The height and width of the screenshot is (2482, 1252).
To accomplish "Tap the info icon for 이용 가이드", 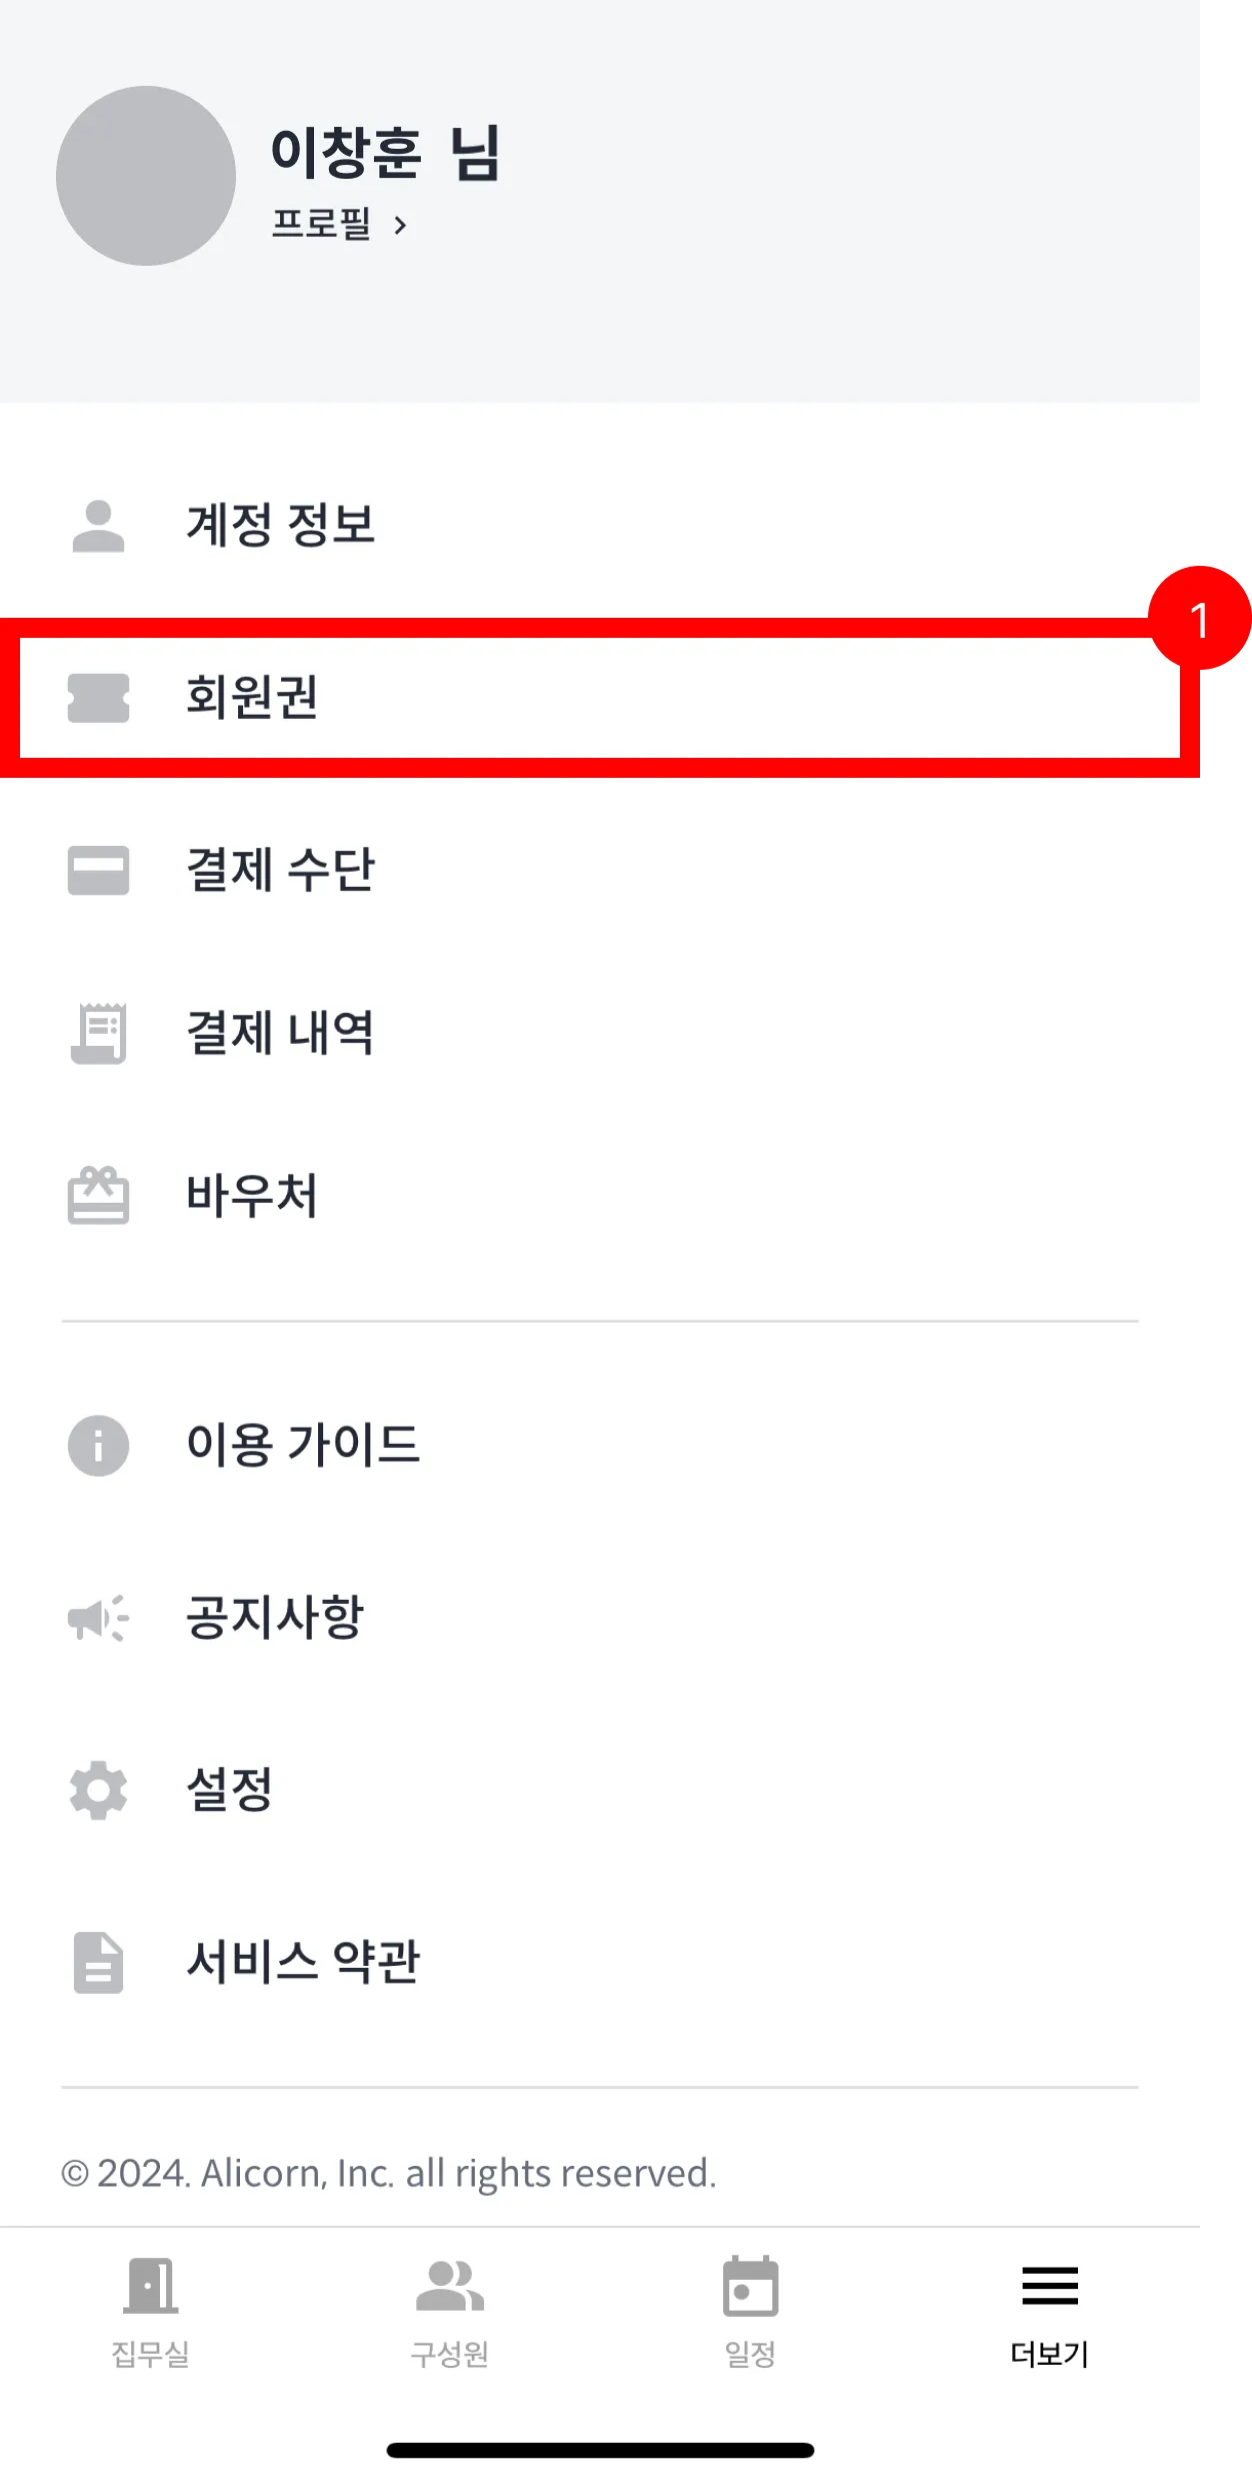I will (98, 1445).
